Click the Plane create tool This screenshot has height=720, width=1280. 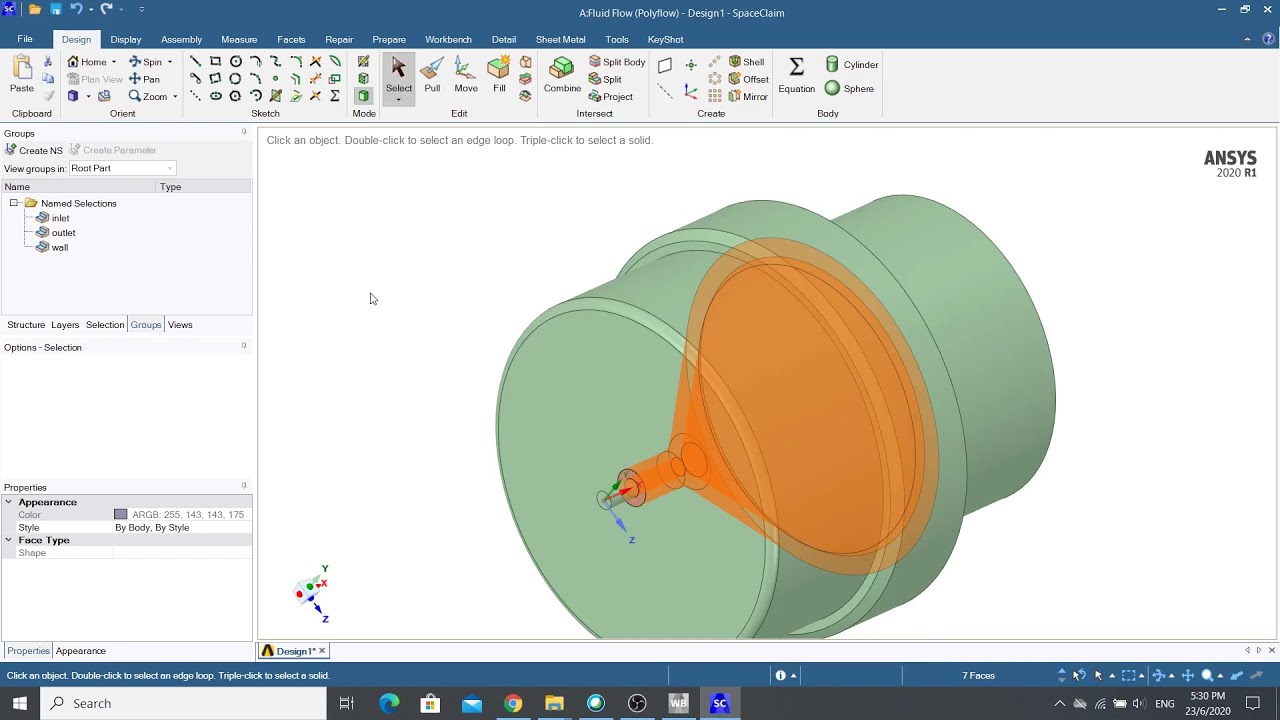pyautogui.click(x=665, y=66)
